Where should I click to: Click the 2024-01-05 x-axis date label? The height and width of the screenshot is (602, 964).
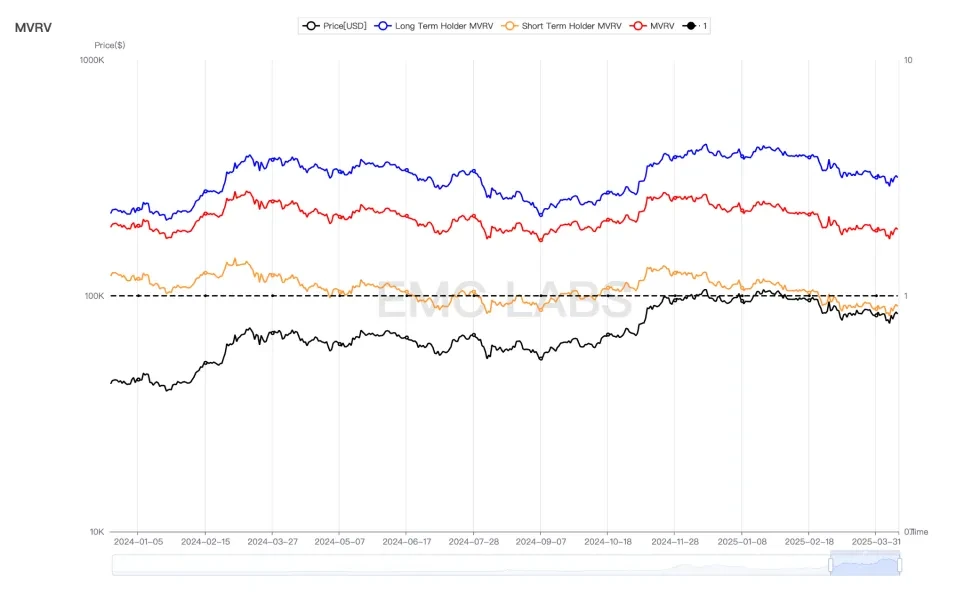[138, 542]
